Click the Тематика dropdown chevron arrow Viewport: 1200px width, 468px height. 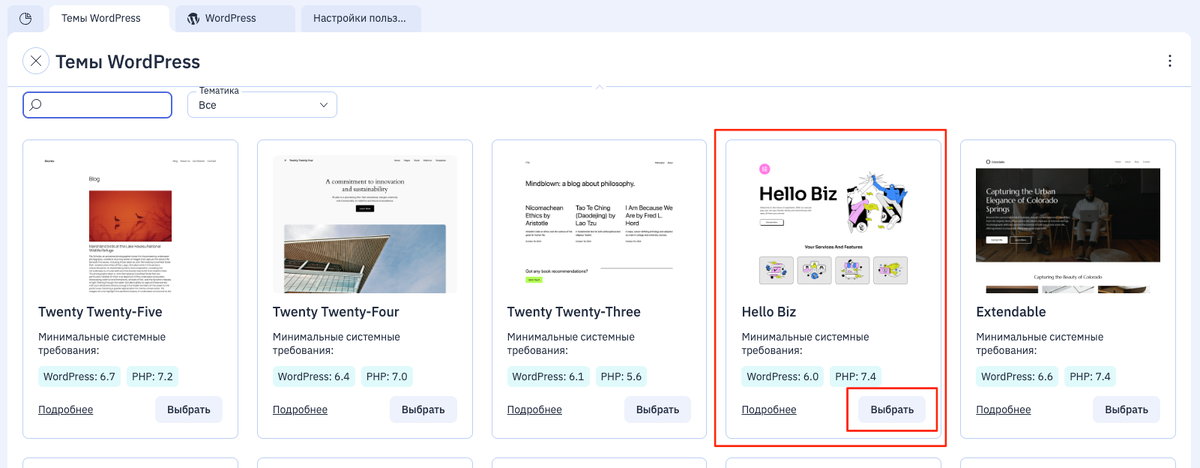(x=323, y=105)
